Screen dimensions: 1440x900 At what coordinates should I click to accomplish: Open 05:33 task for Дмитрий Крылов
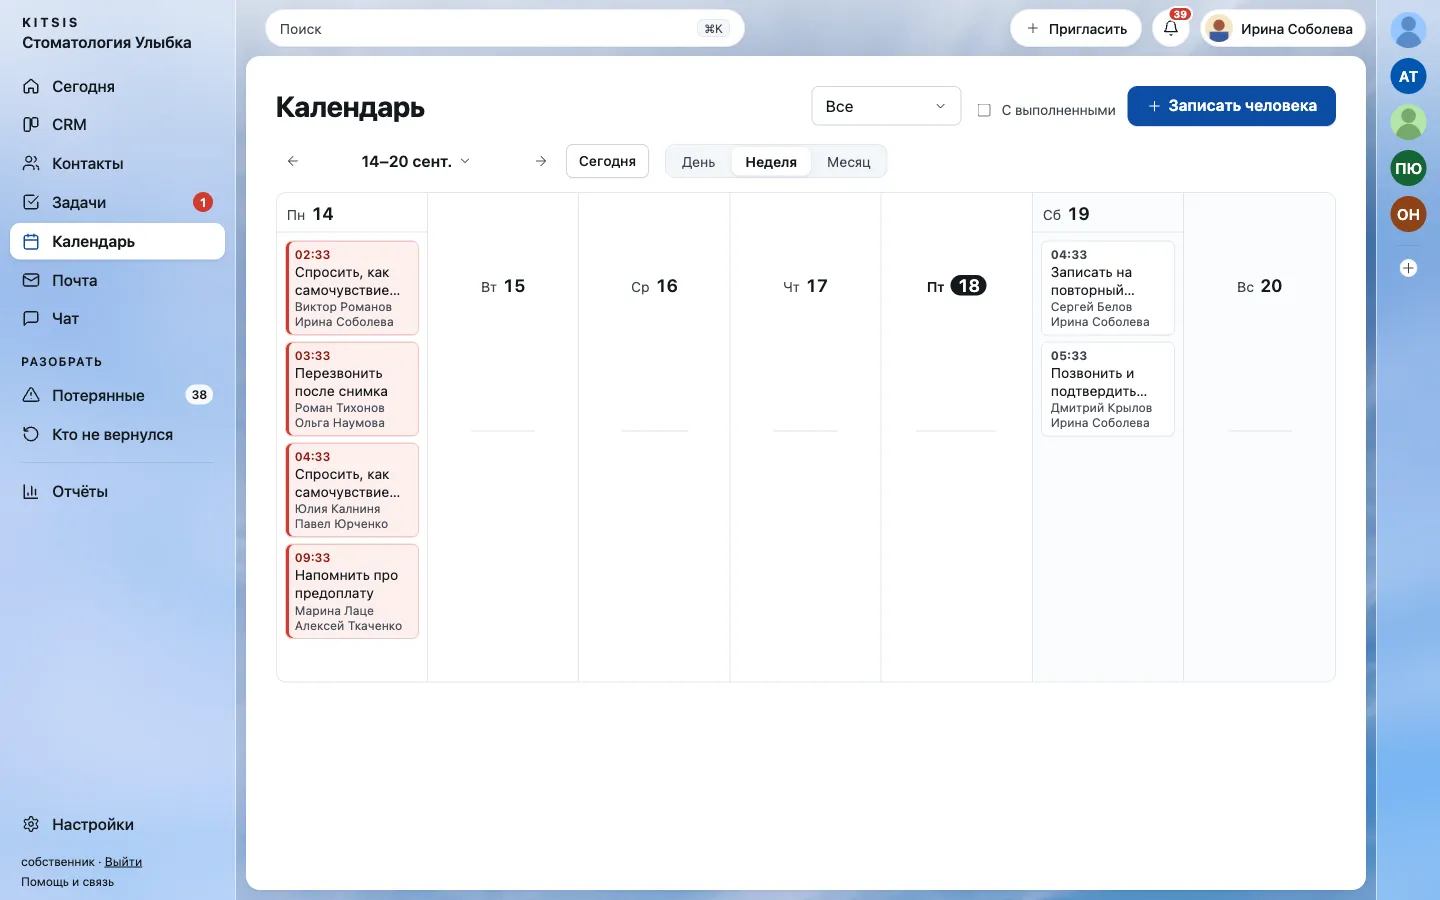tap(1108, 389)
